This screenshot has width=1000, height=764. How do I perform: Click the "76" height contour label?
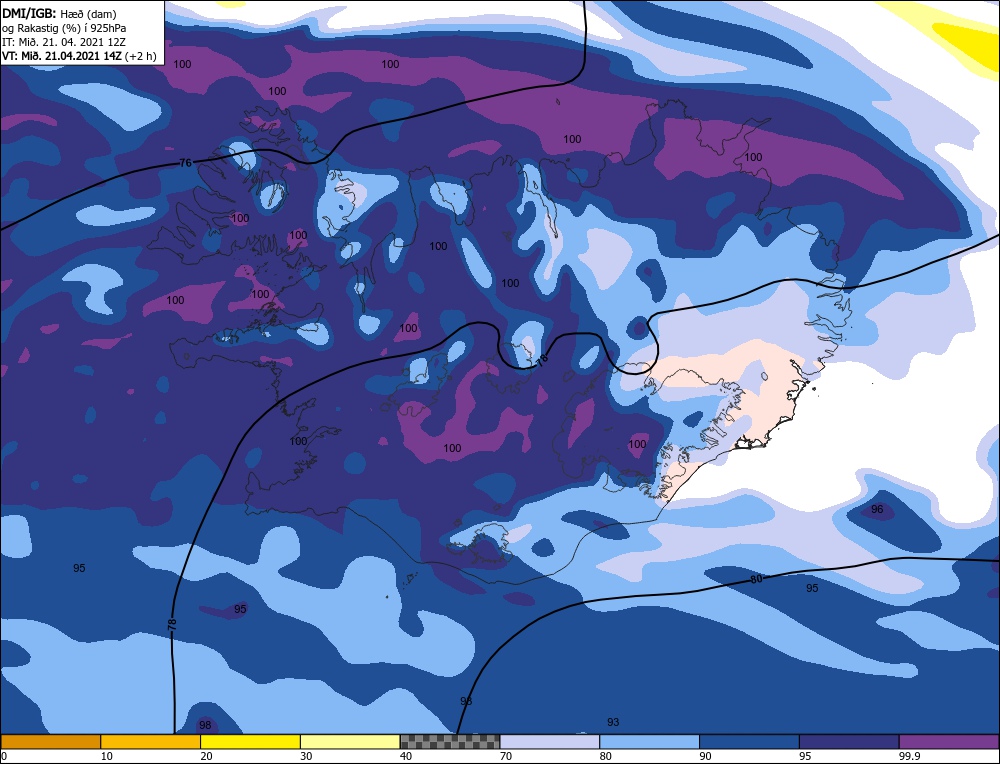(x=185, y=163)
